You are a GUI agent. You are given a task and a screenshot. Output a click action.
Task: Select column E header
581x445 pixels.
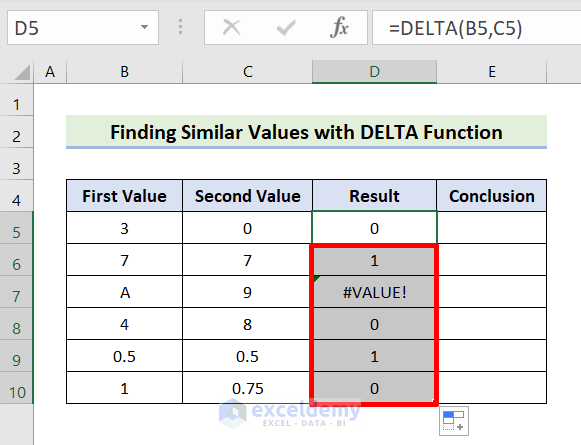point(492,72)
